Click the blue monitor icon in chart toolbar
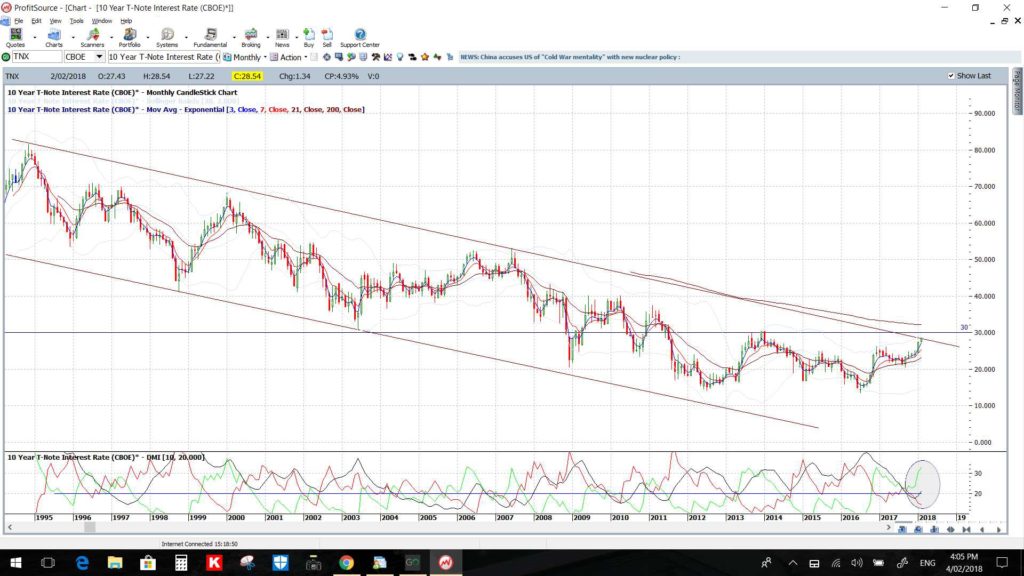Viewport: 1024px width, 576px height. [338, 57]
